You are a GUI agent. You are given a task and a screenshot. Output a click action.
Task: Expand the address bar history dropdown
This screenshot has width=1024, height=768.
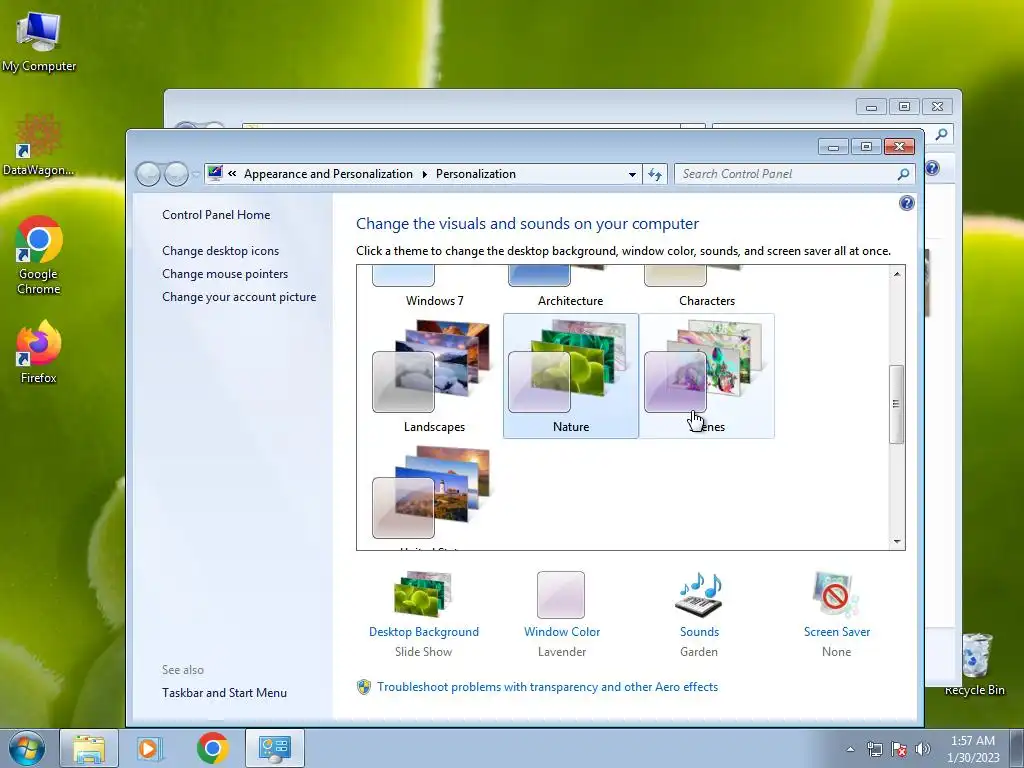coord(632,174)
